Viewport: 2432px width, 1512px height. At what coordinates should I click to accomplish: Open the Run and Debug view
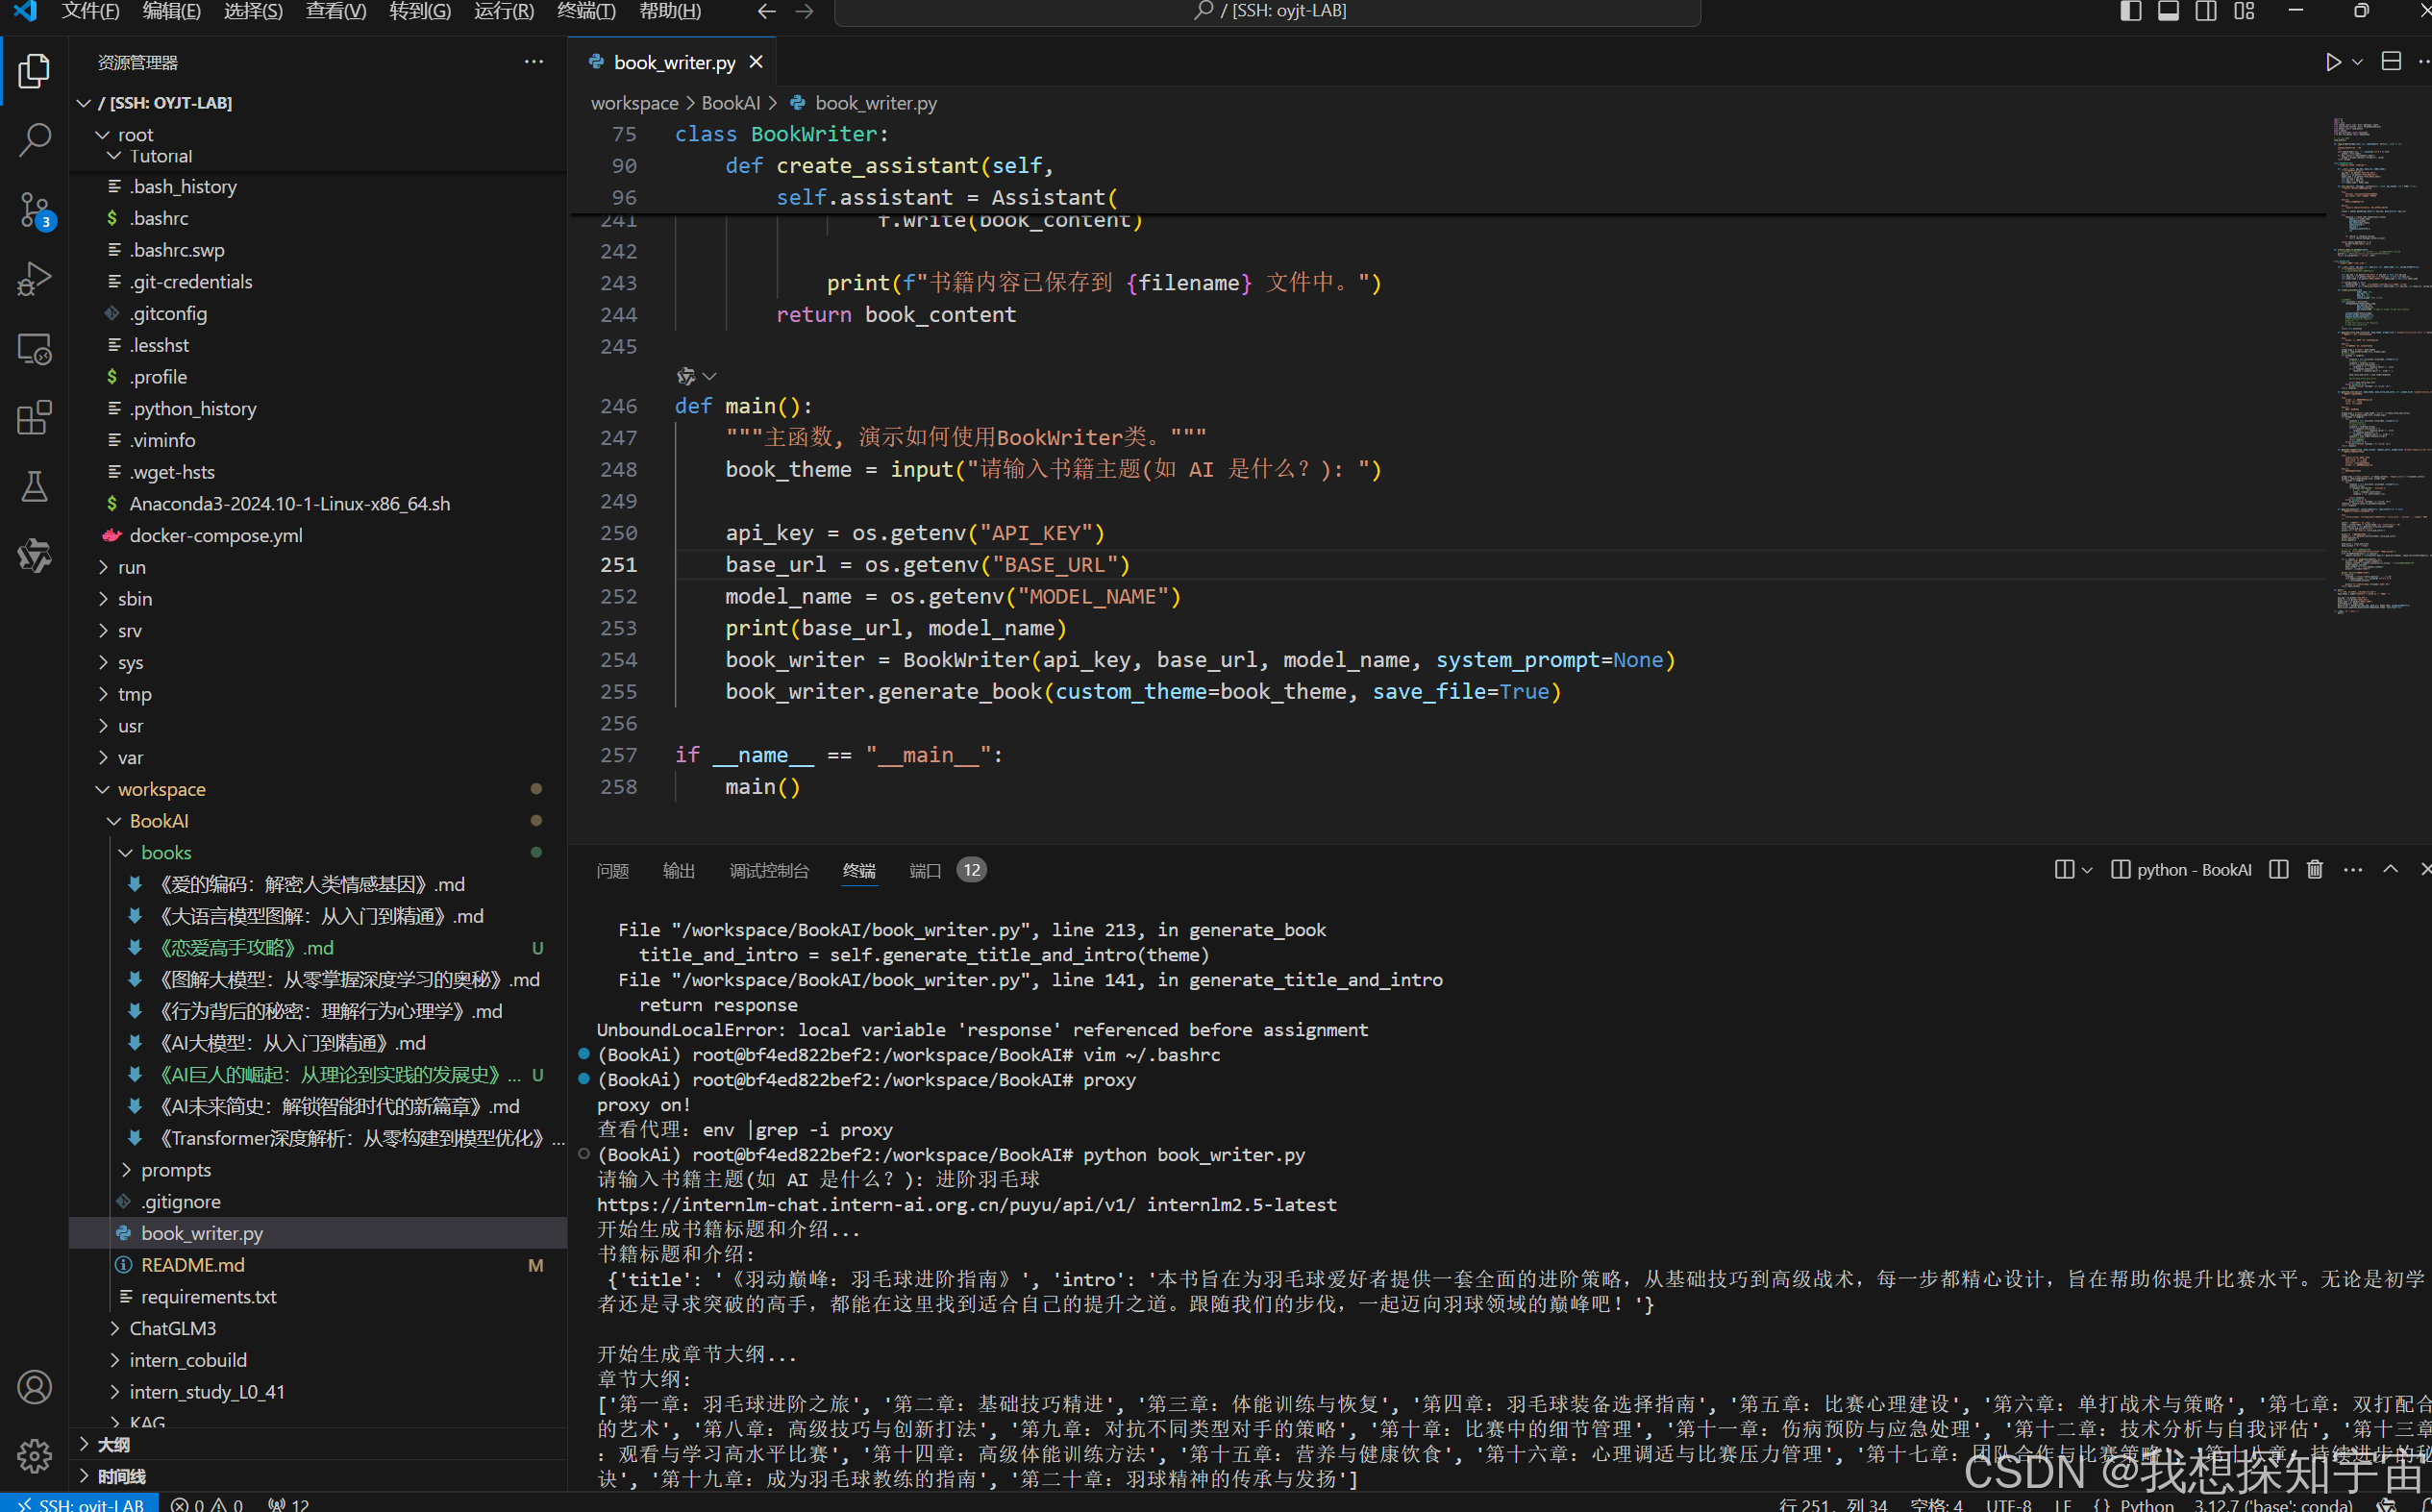(34, 279)
